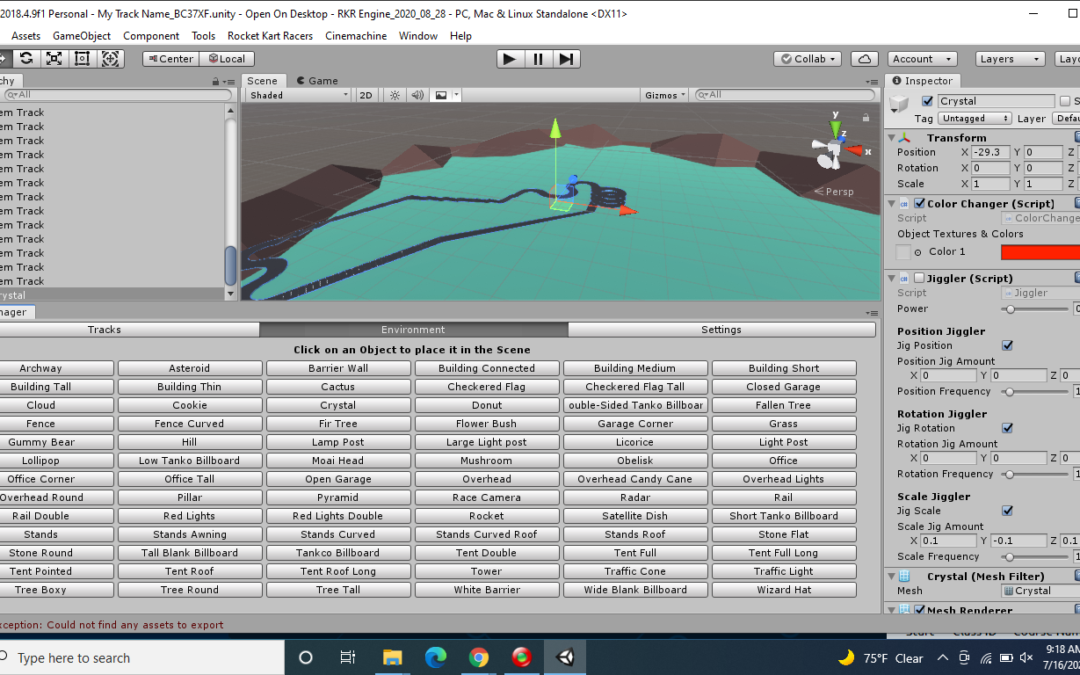Open the Collab dropdown
Screen dimensions: 1080x675
[x=807, y=59]
